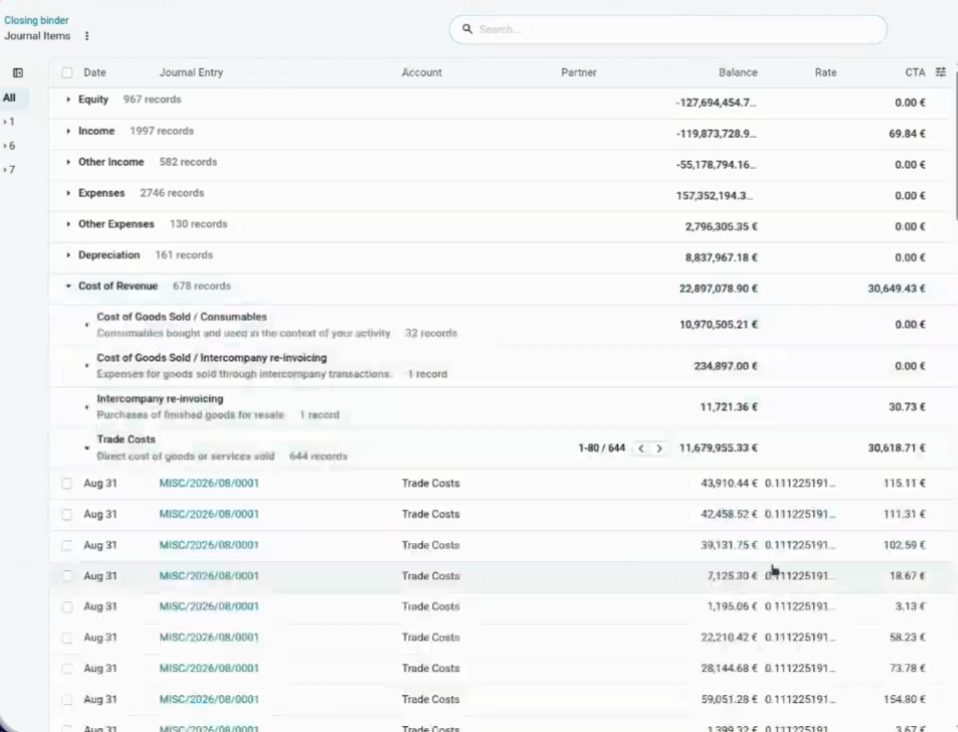
Task: Expand the Expenses group
Action: [x=68, y=193]
